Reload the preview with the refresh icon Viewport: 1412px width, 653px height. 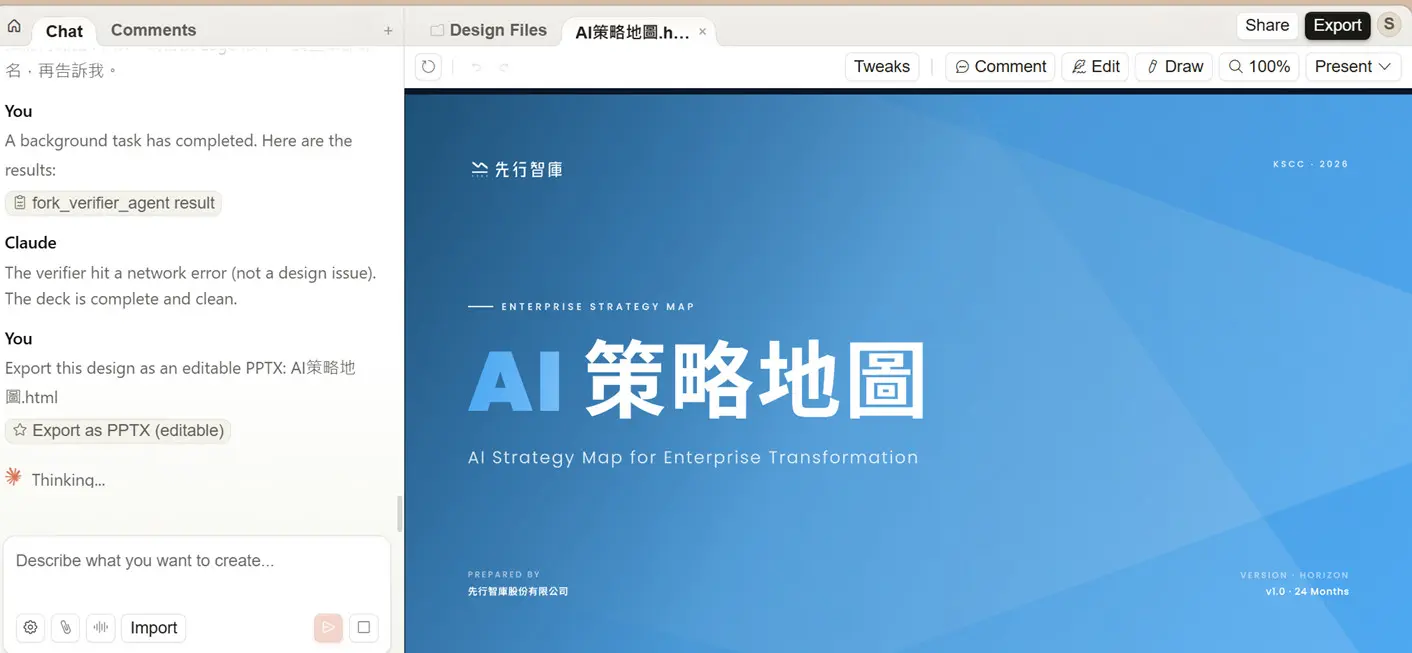click(428, 67)
